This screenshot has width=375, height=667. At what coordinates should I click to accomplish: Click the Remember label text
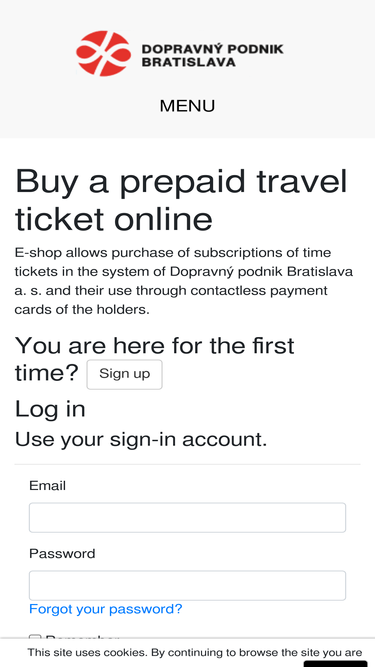pyautogui.click(x=82, y=637)
